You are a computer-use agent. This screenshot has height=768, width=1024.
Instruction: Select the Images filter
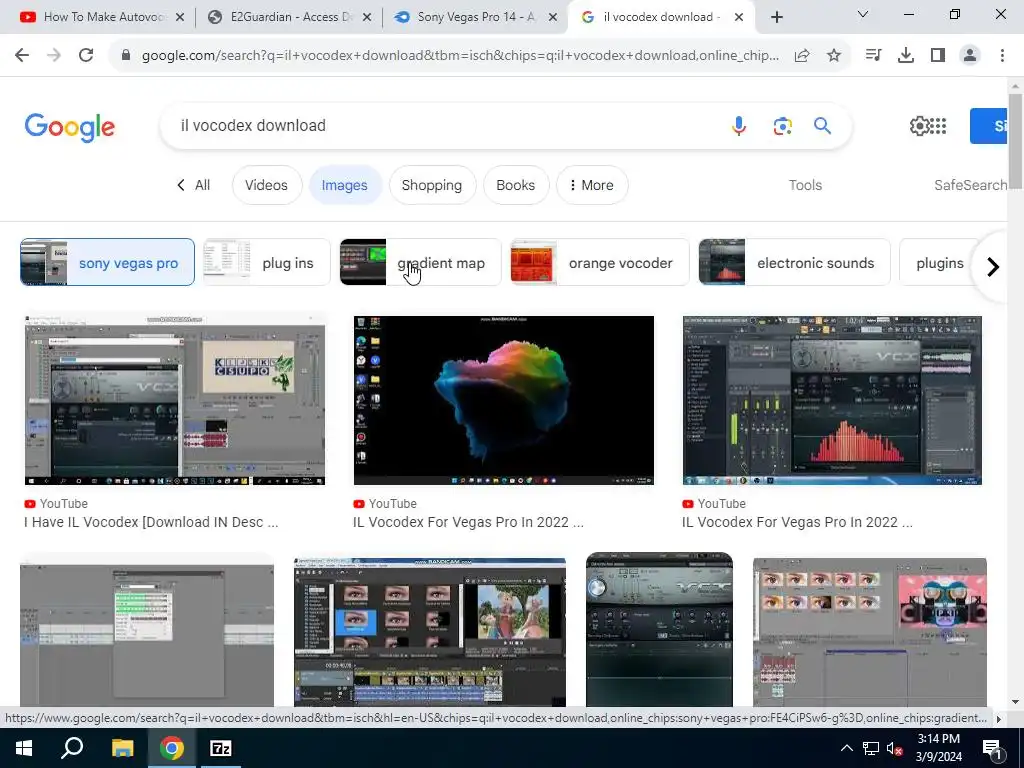click(x=344, y=185)
